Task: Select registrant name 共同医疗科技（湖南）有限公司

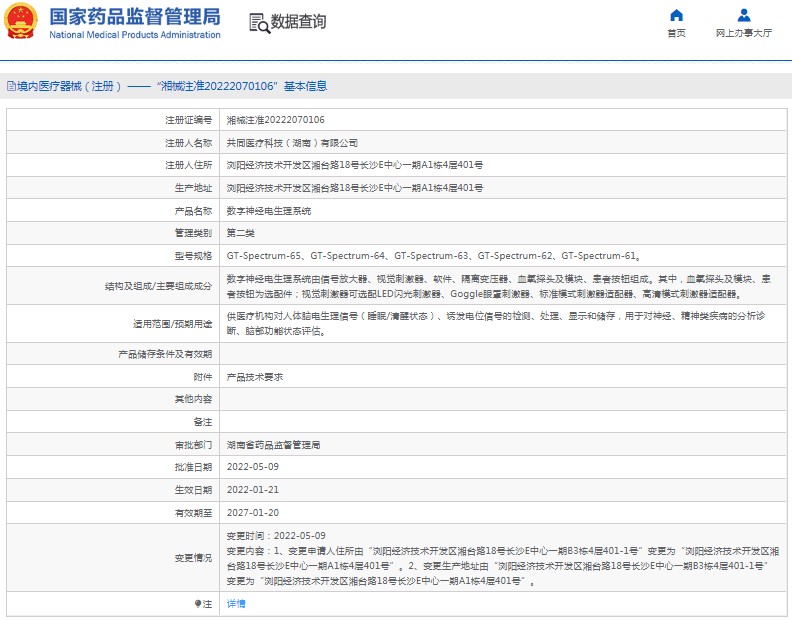Action: [x=292, y=143]
